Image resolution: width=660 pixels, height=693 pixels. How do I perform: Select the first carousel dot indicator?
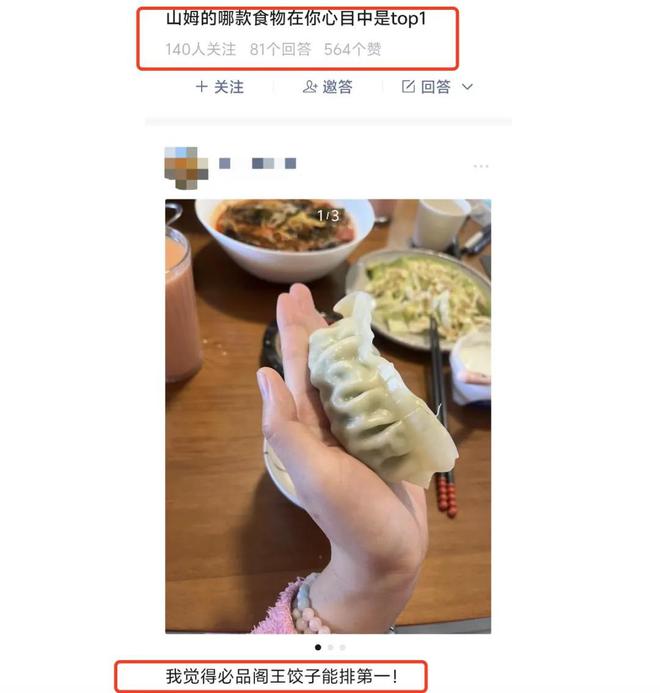click(x=318, y=647)
